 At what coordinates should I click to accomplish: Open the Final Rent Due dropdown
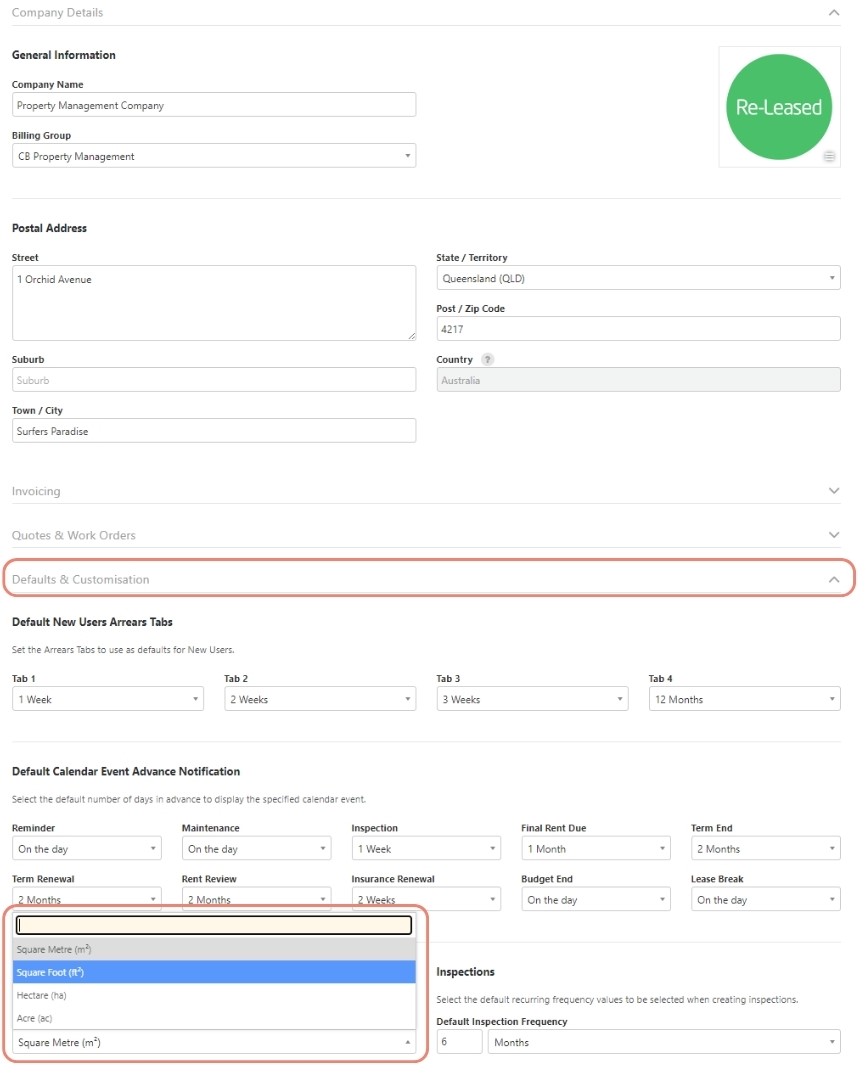596,849
